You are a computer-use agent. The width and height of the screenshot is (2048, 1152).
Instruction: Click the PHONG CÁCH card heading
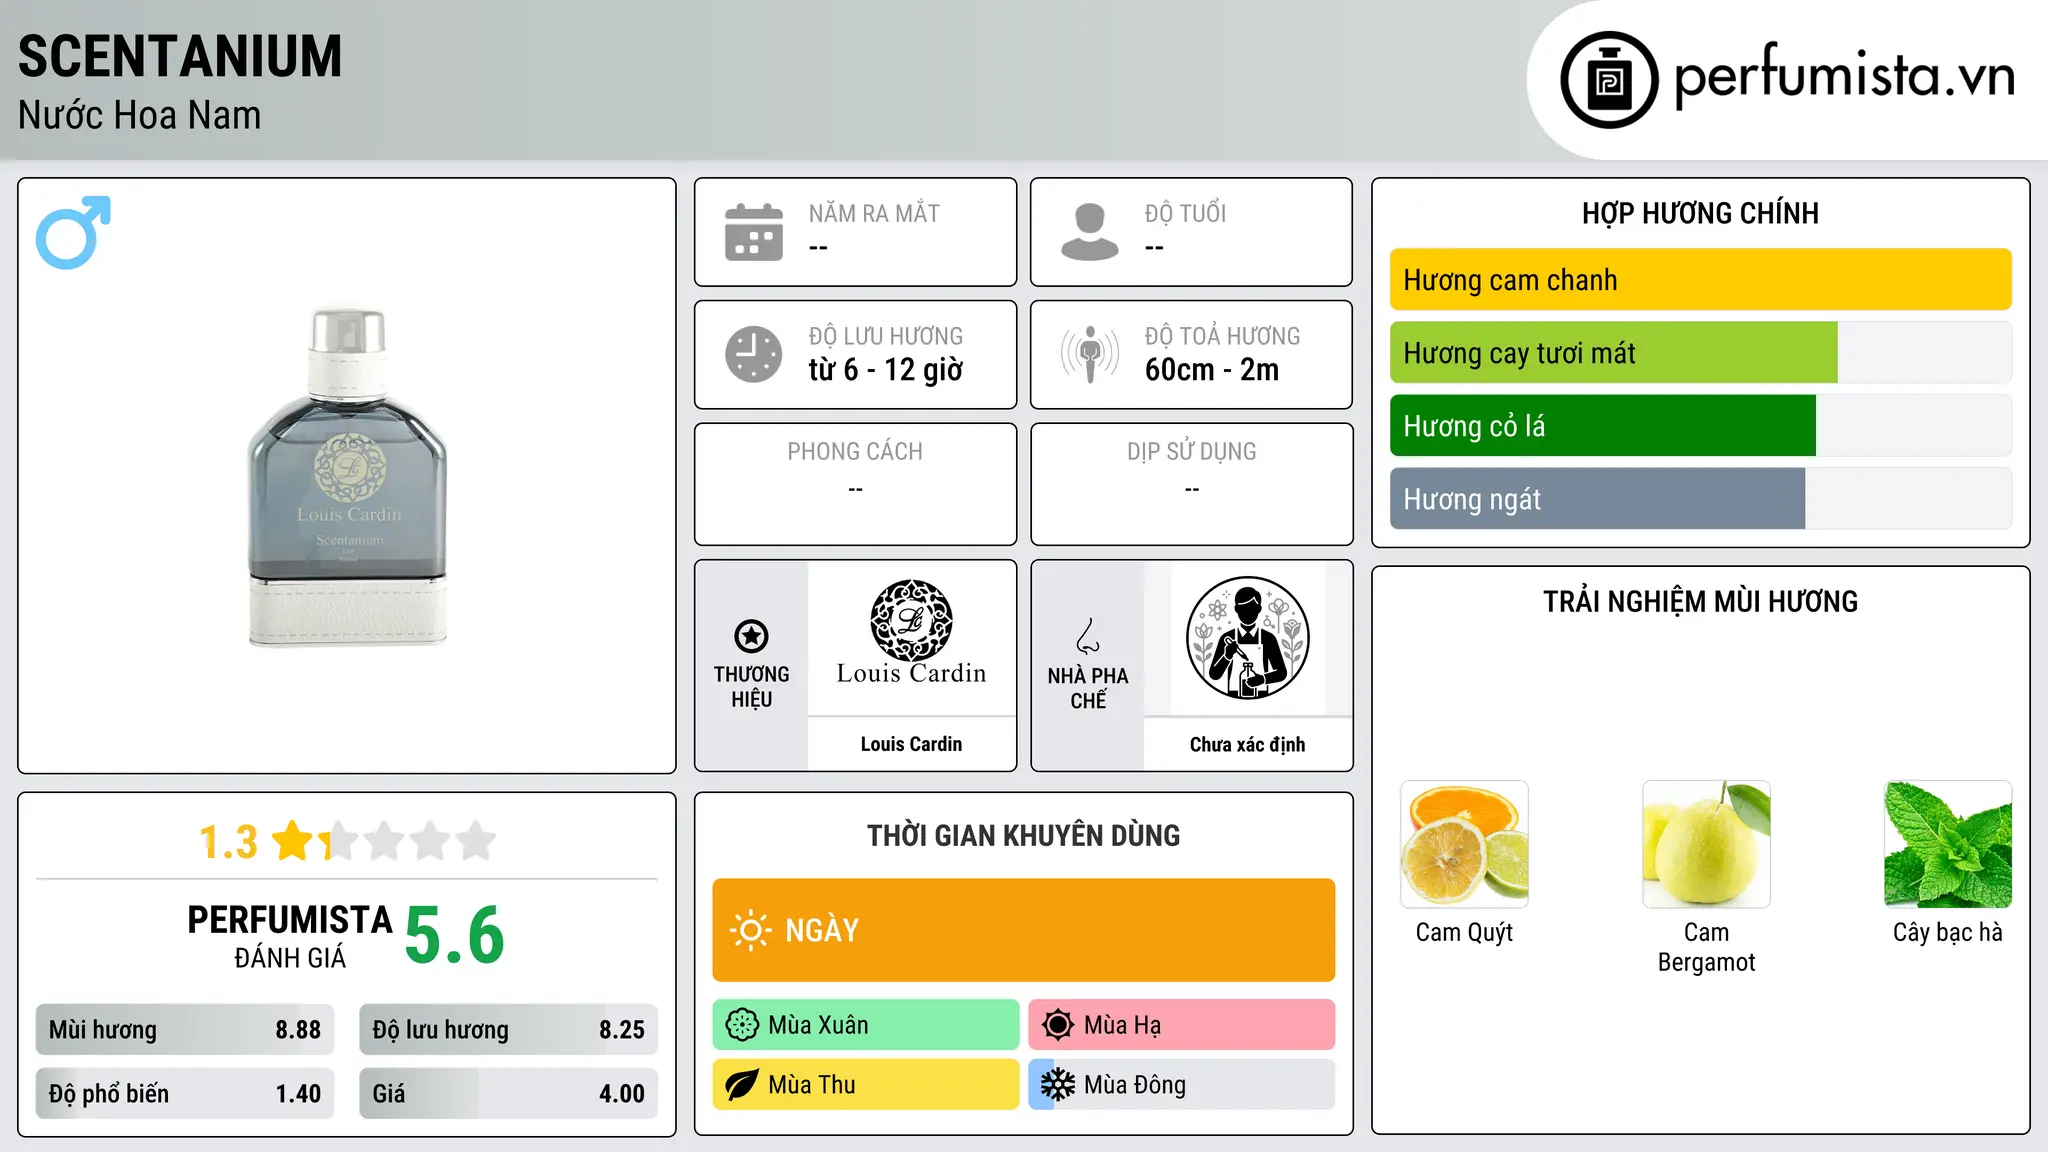pos(855,452)
